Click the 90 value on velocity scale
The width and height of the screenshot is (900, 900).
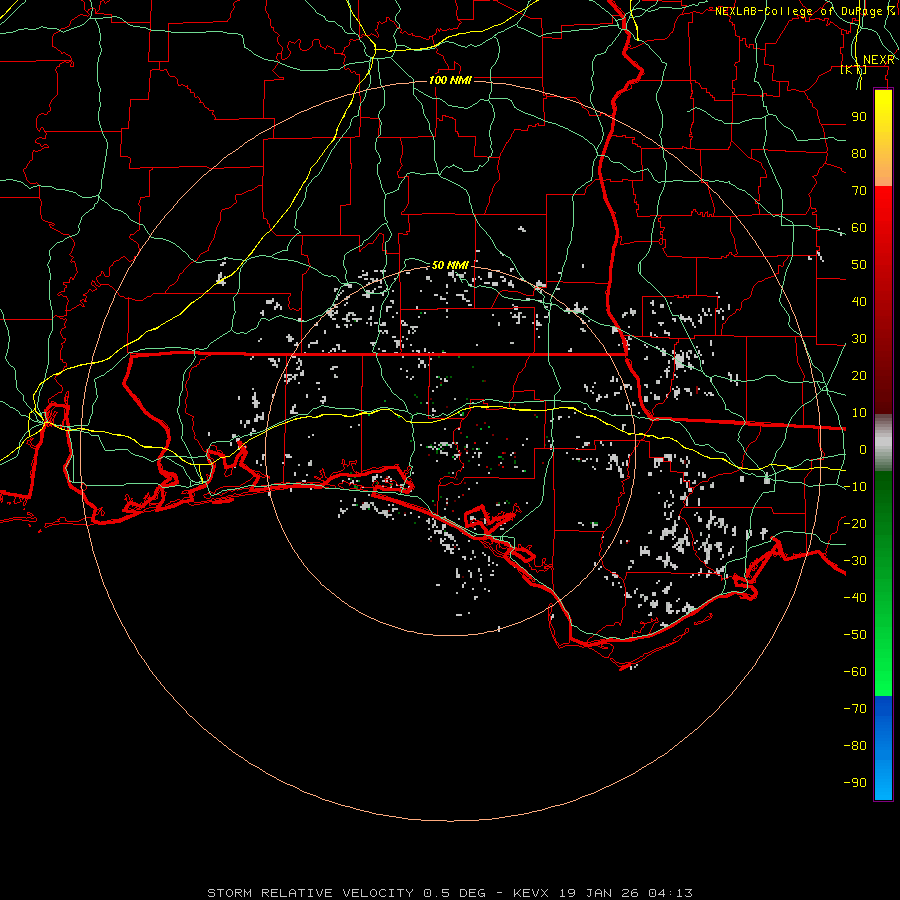(859, 117)
